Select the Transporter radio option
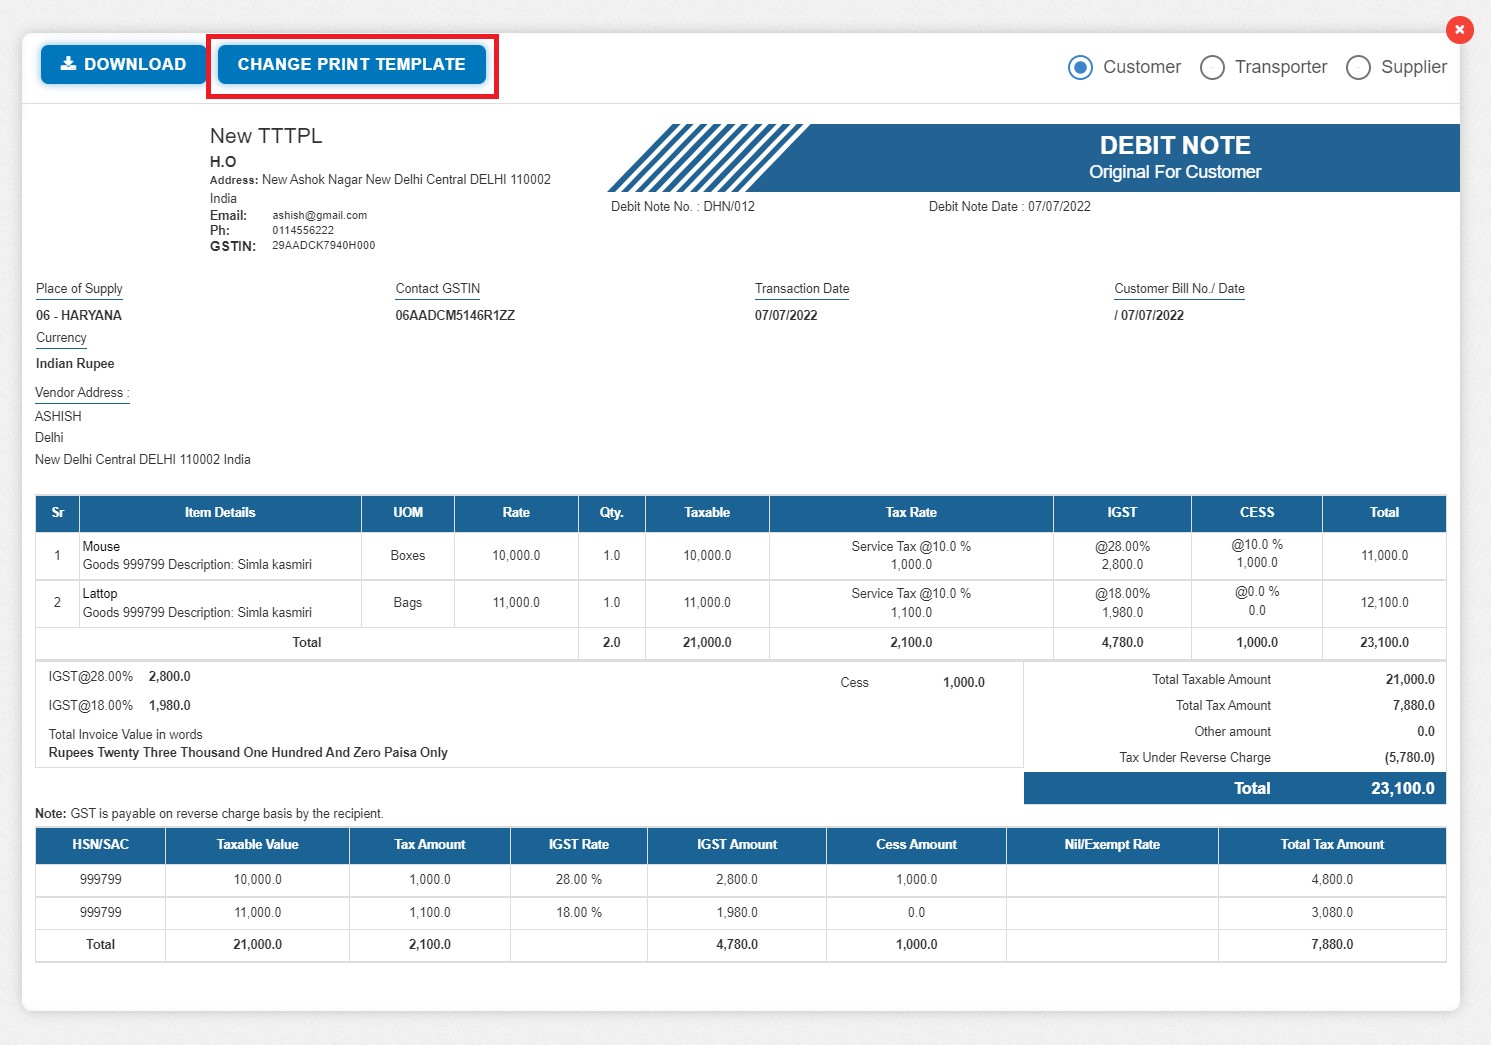The image size is (1491, 1045). (1212, 67)
